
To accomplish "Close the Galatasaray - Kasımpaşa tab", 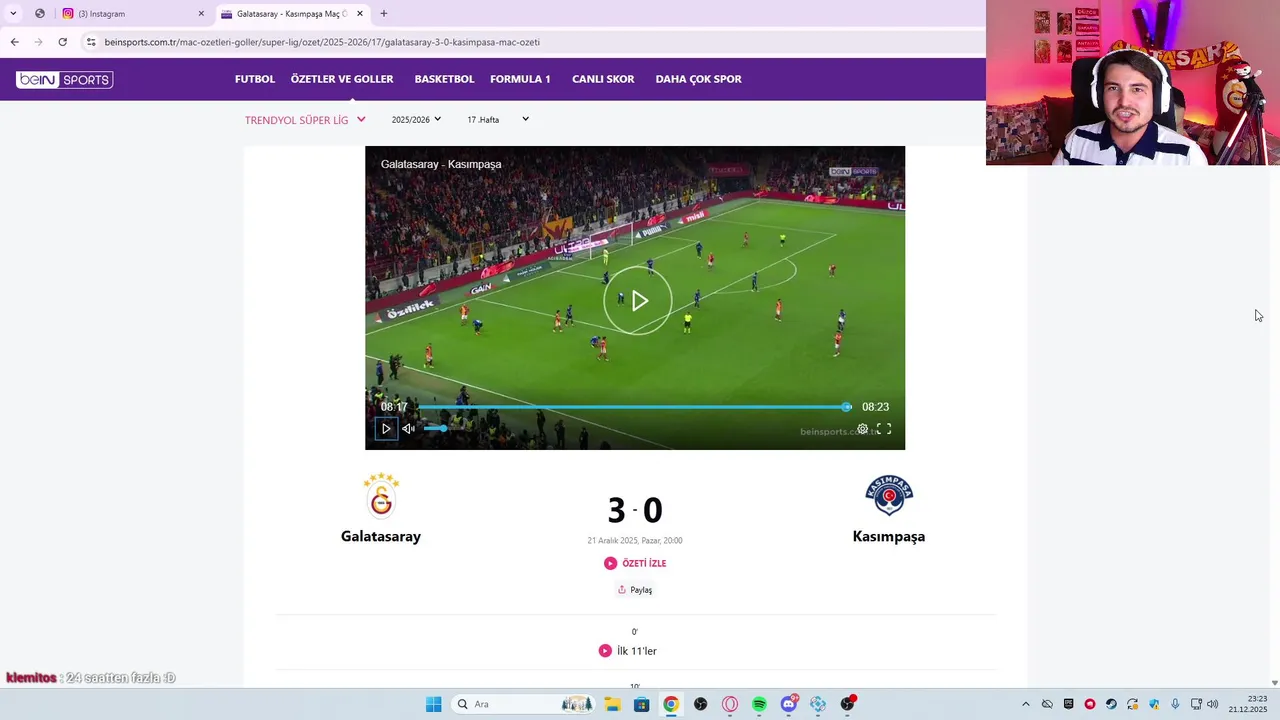I will tap(360, 14).
